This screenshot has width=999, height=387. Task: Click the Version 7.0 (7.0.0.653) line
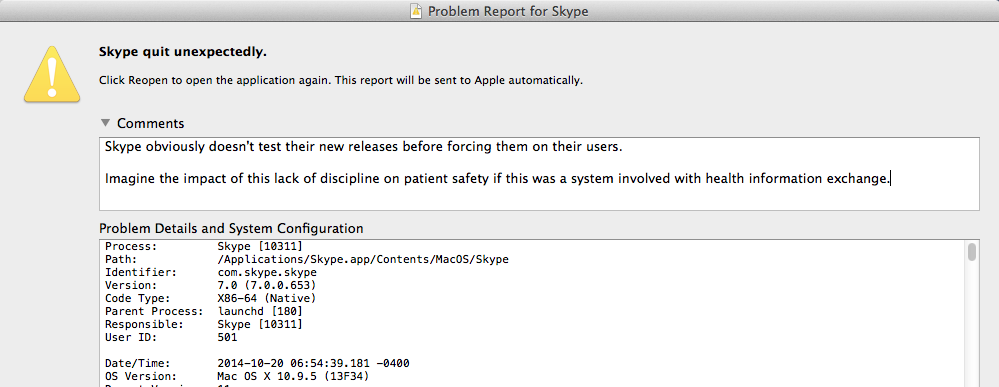pos(210,285)
